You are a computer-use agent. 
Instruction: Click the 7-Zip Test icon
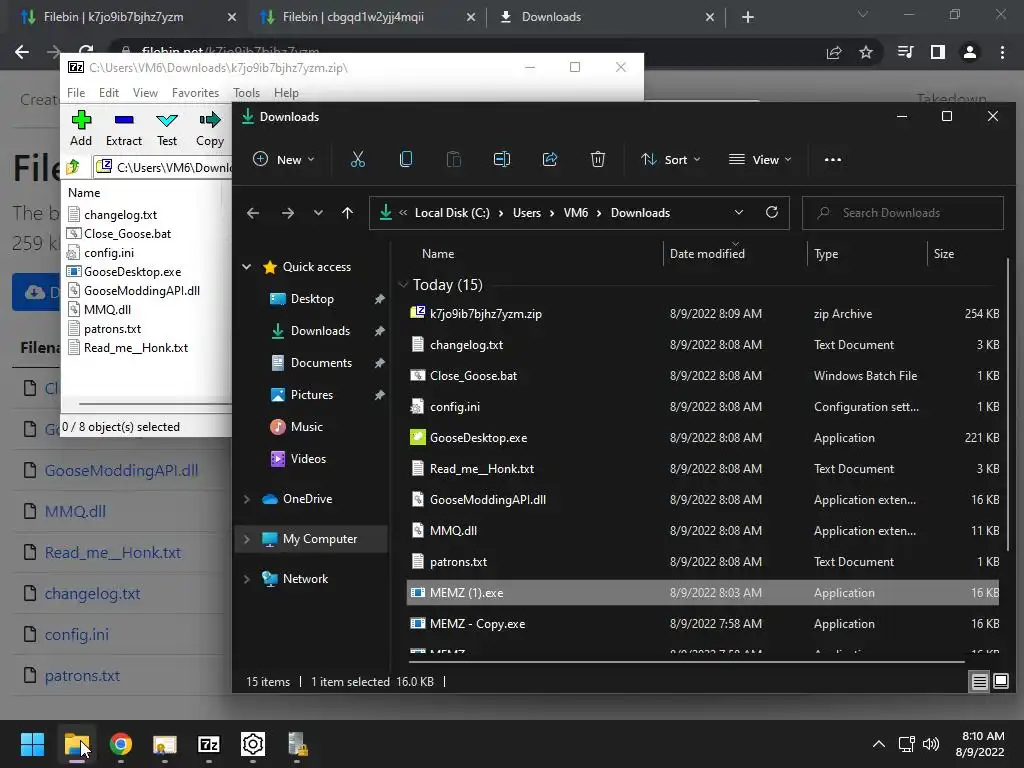click(167, 120)
